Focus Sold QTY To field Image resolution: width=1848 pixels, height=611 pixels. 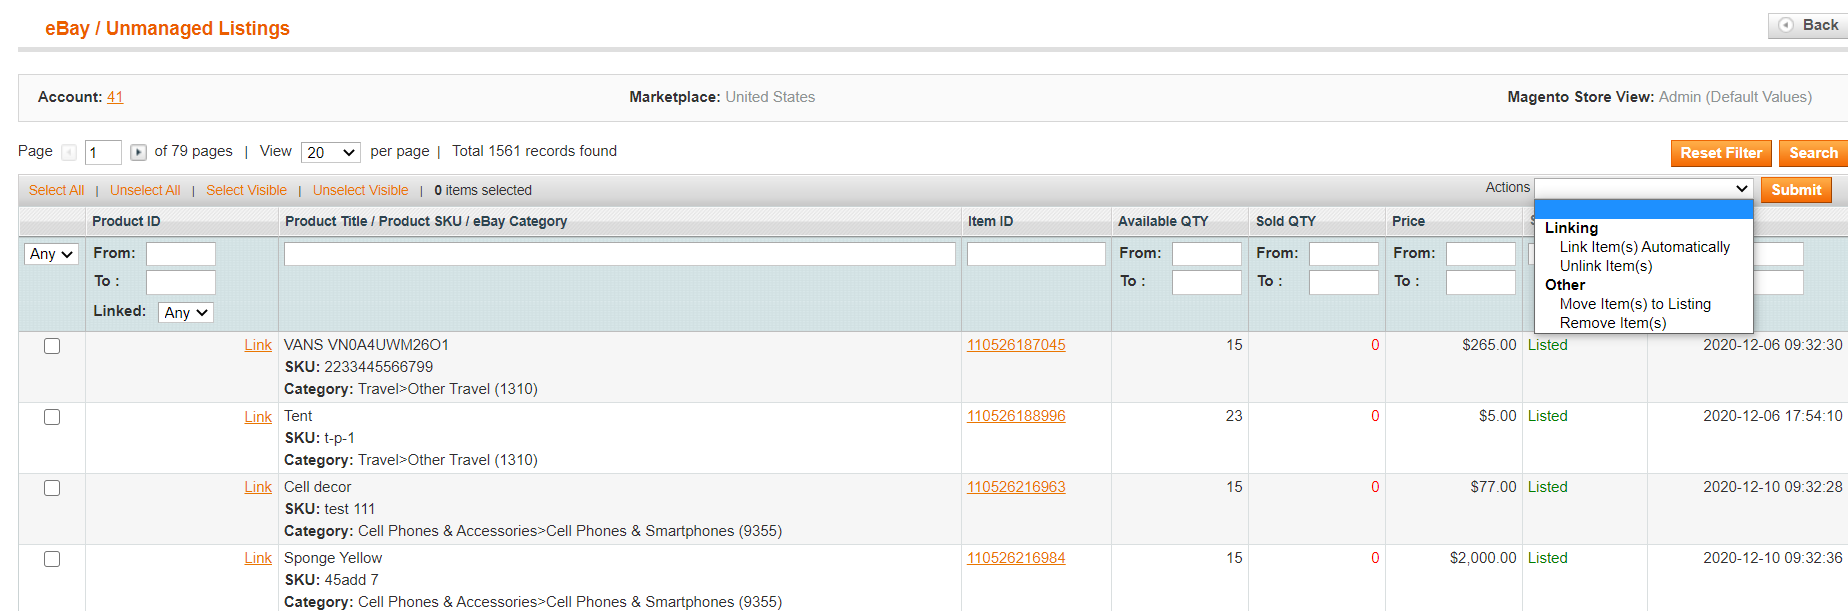tap(1344, 282)
